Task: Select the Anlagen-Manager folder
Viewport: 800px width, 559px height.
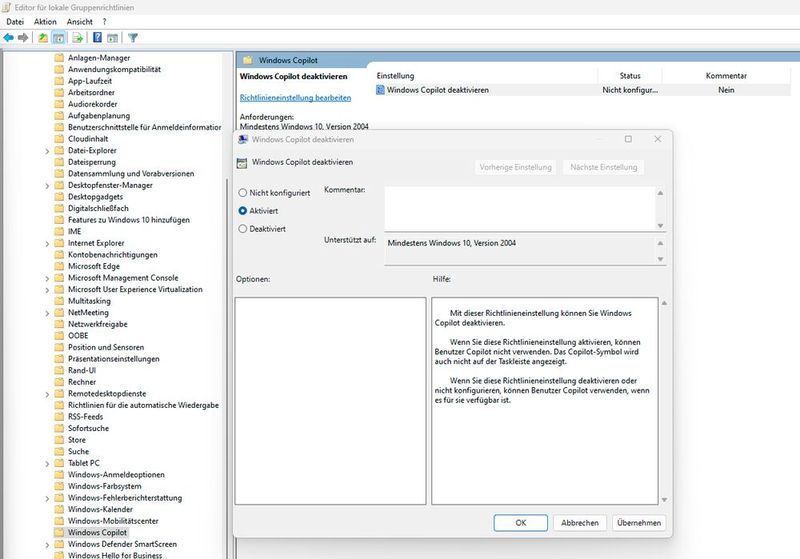Action: [98, 58]
